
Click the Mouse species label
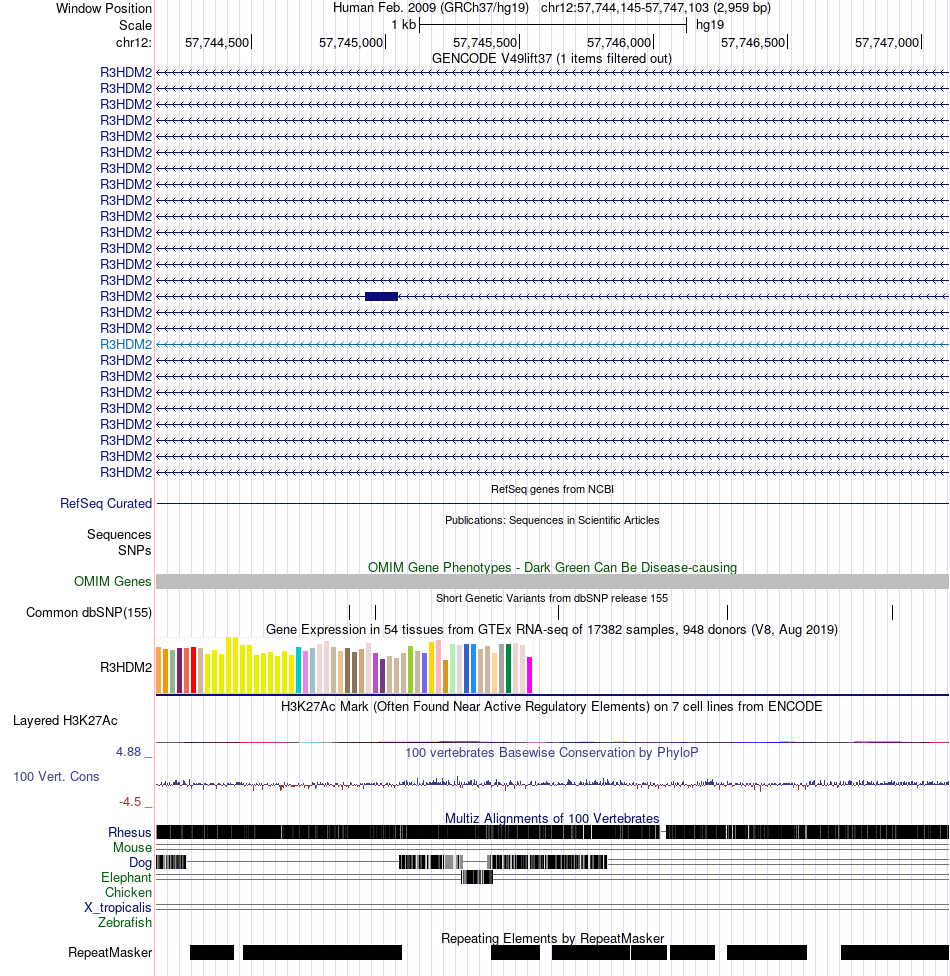(132, 848)
